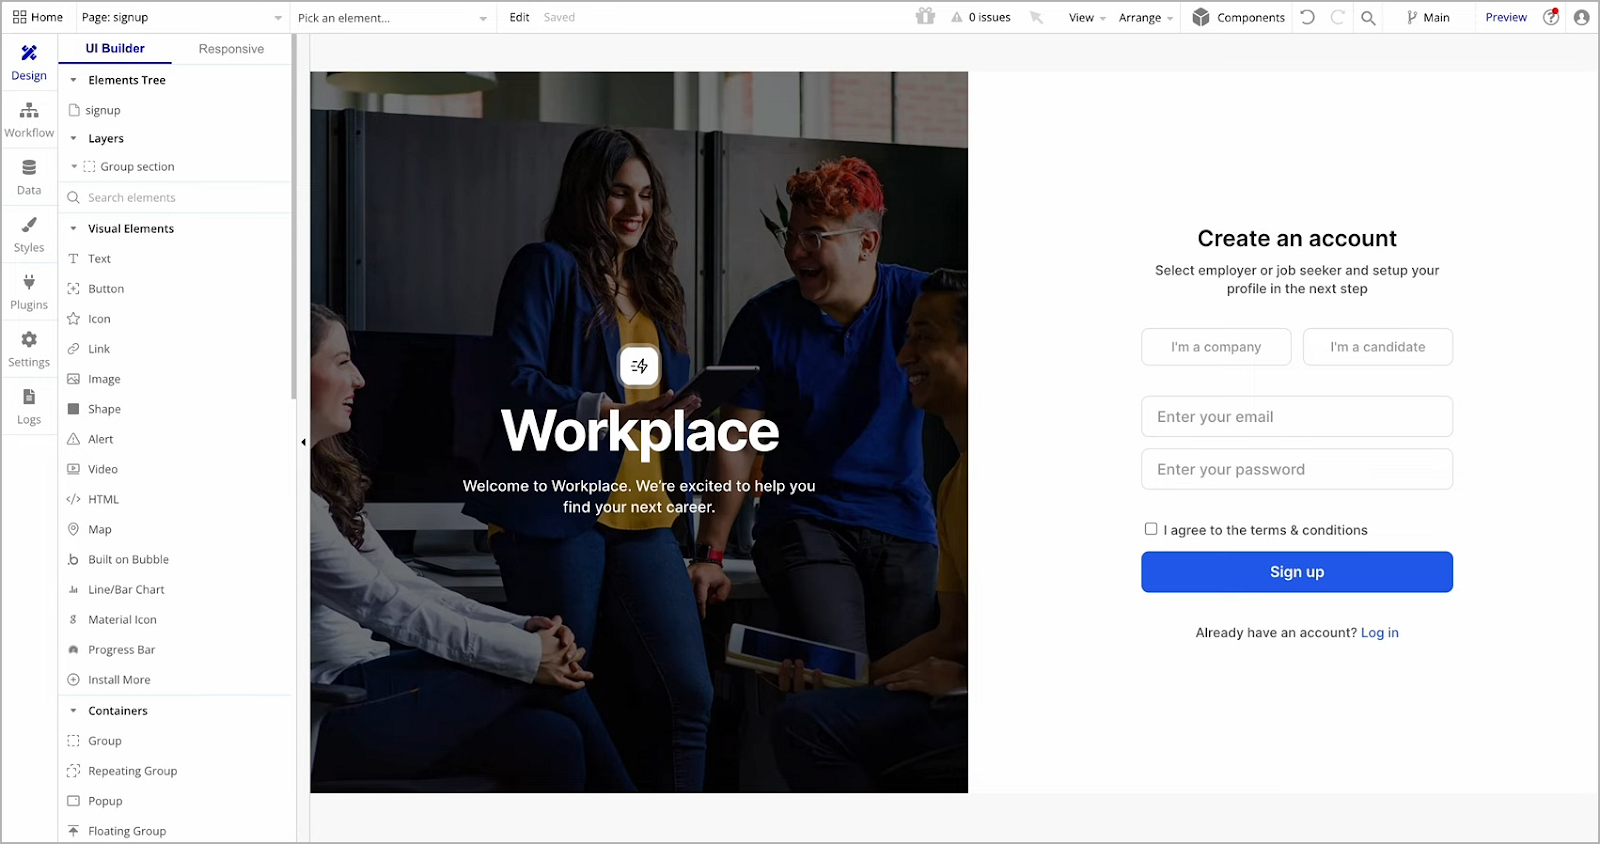This screenshot has width=1600, height=844.
Task: Open the Edit menu
Action: coord(519,17)
